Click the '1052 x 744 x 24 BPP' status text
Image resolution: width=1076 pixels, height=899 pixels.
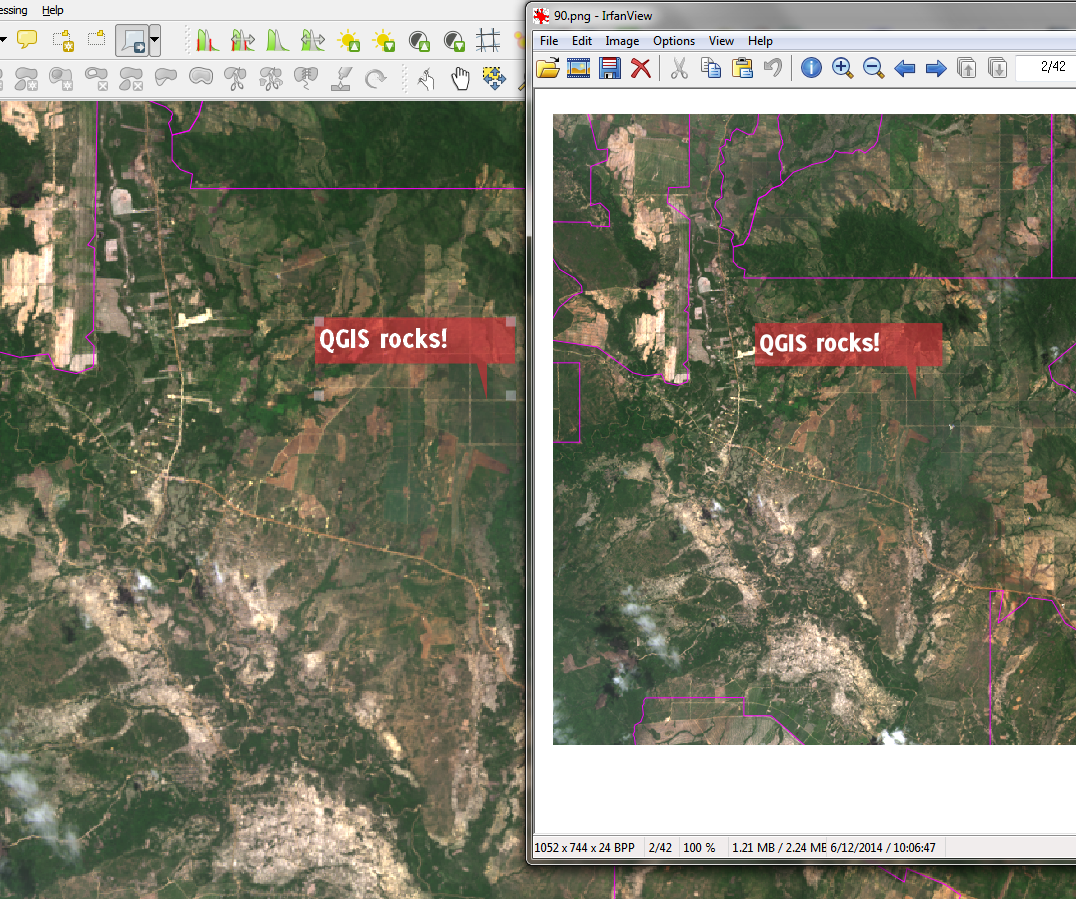[585, 848]
